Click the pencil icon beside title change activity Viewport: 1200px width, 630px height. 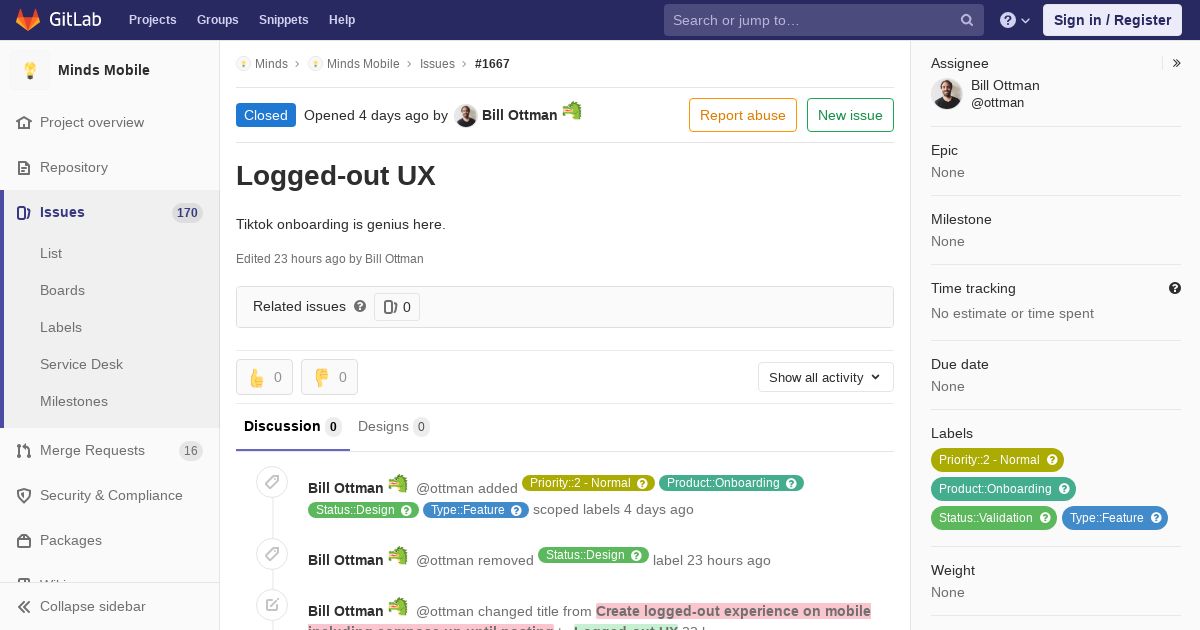pyautogui.click(x=272, y=605)
